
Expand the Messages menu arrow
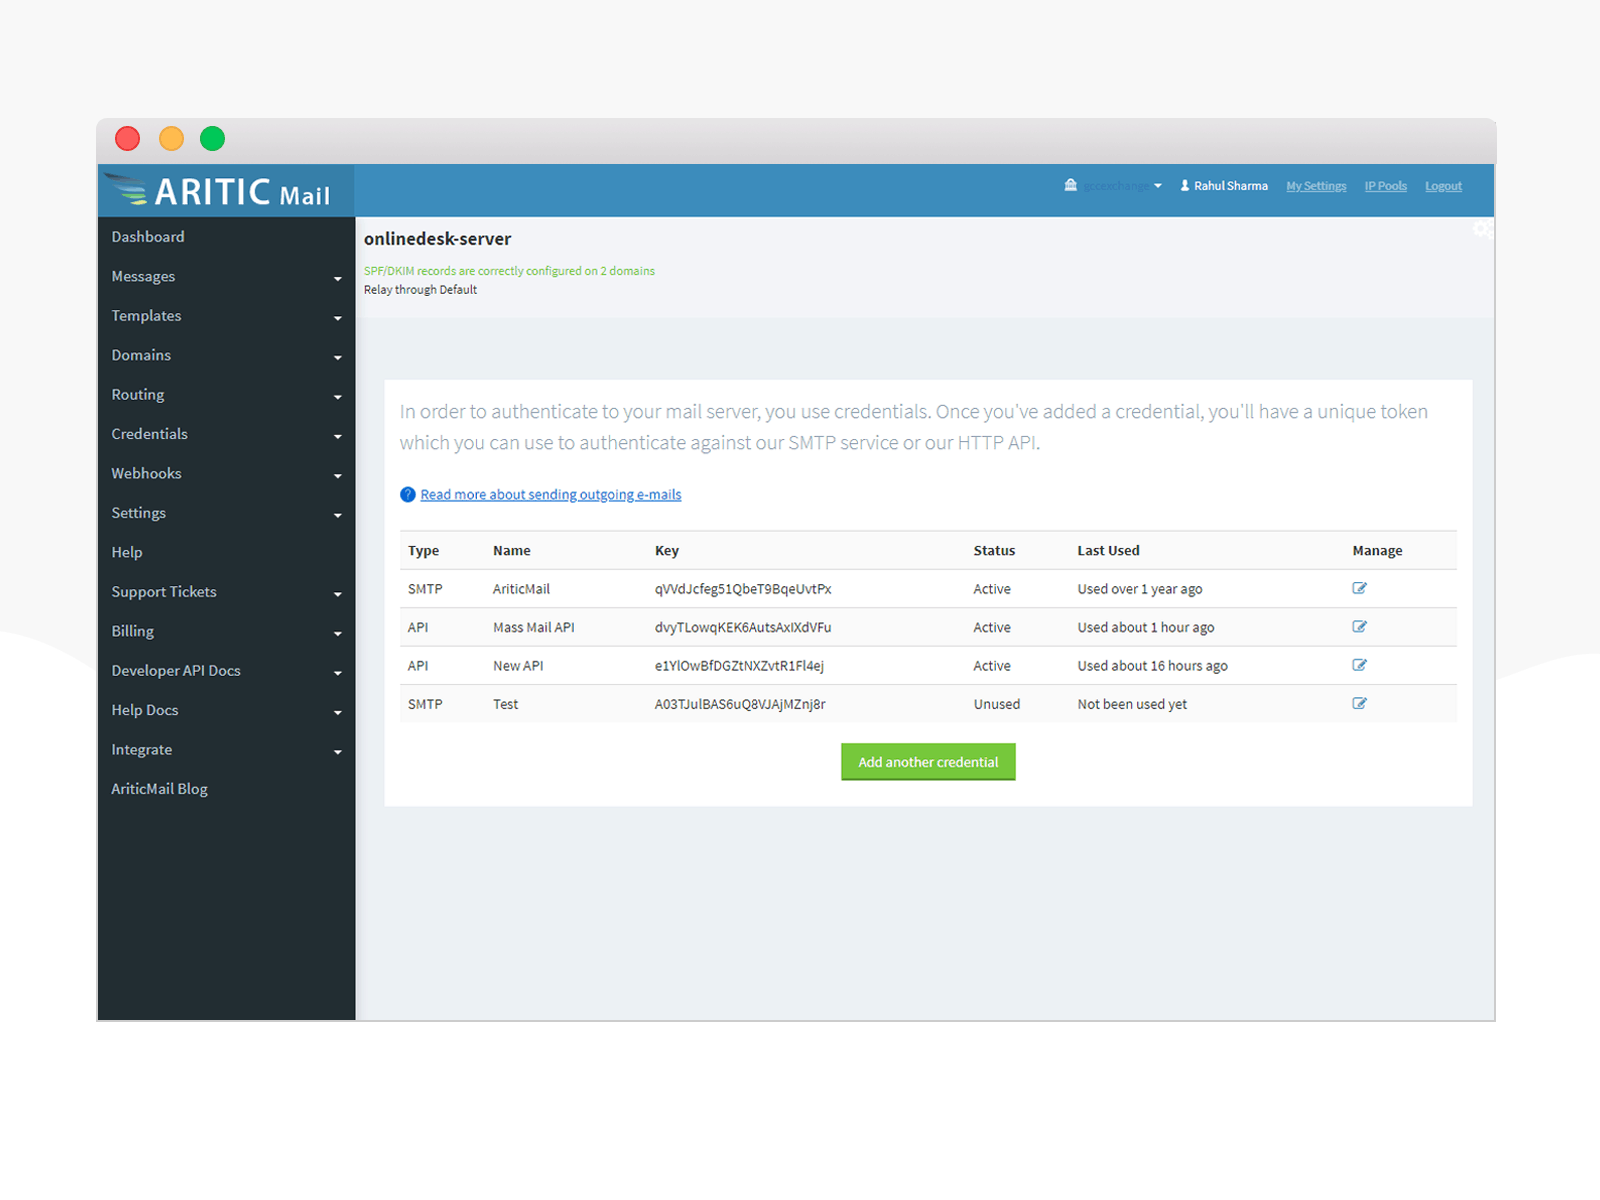[x=338, y=279]
